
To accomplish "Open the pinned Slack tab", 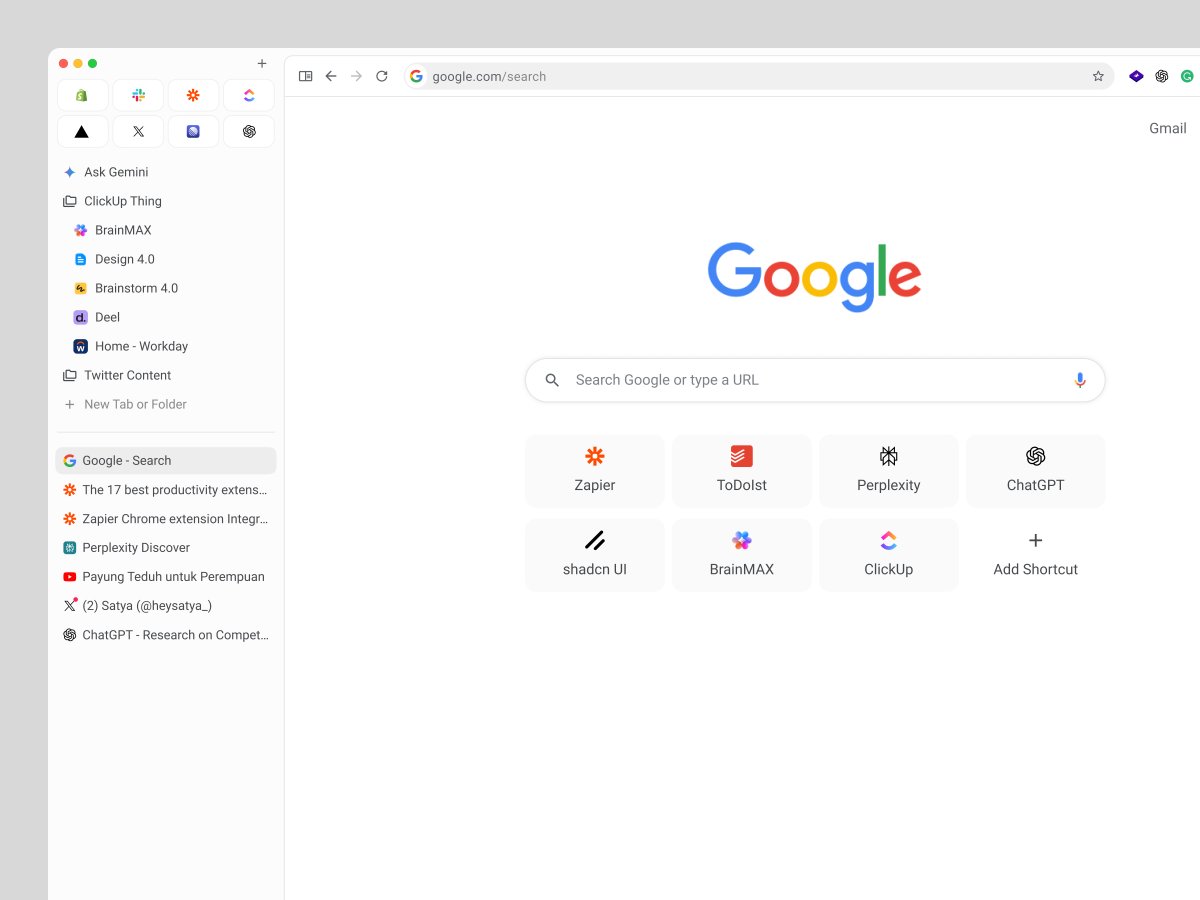I will click(138, 95).
